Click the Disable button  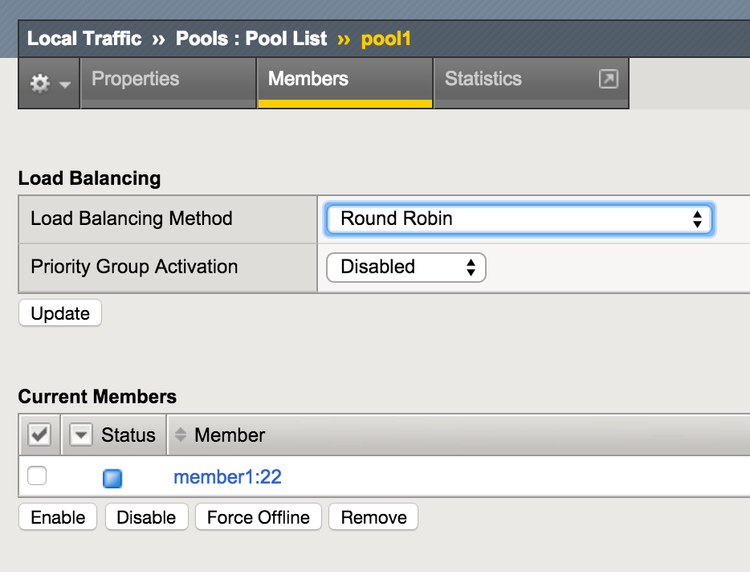[x=146, y=517]
